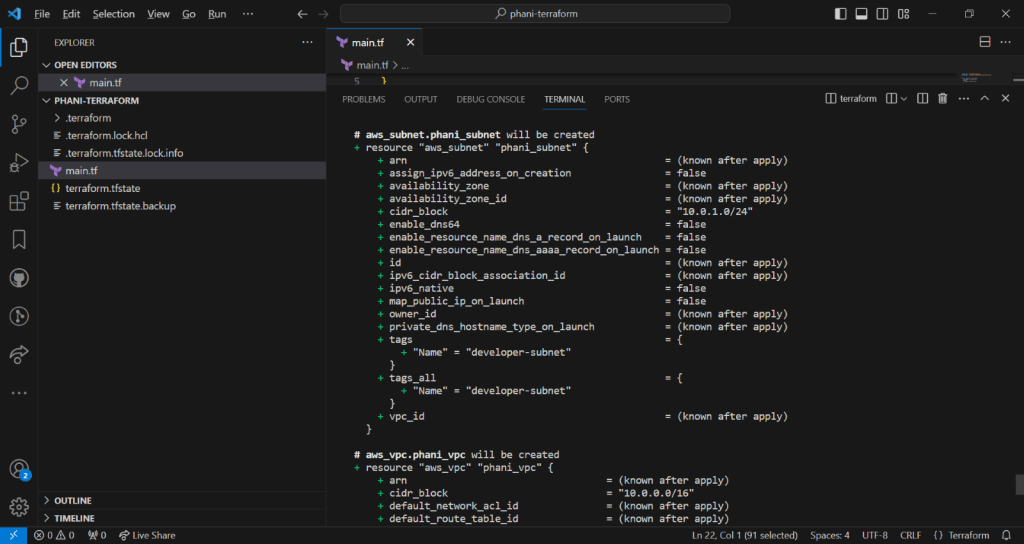Screen dimensions: 1024x544
Task: Expand the OUTLINE section
Action: [73, 501]
